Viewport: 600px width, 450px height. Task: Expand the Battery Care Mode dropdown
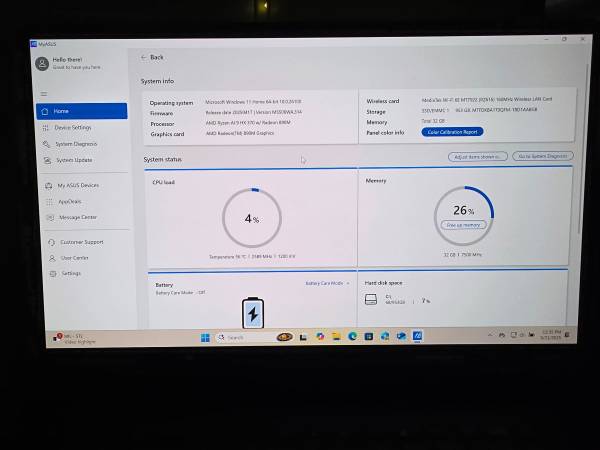point(328,283)
